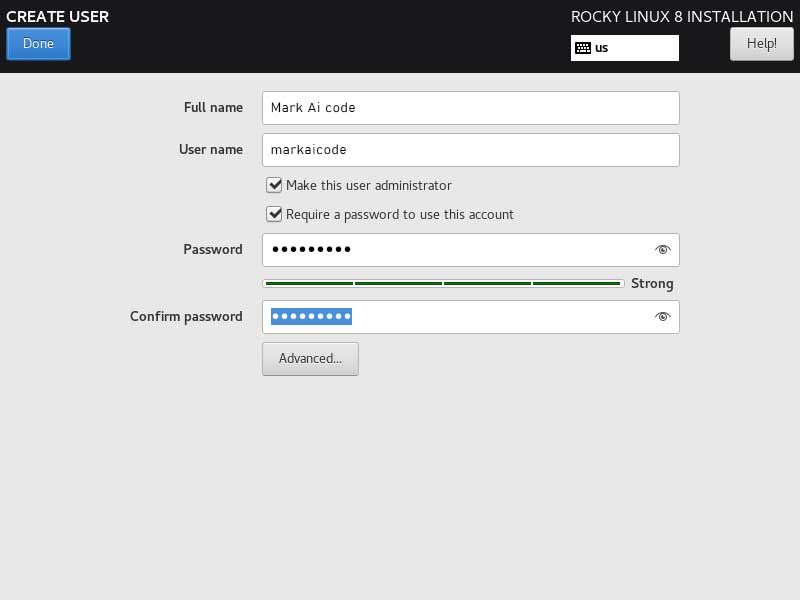
Task: Reveal password with eye icon in Password field
Action: (662, 250)
